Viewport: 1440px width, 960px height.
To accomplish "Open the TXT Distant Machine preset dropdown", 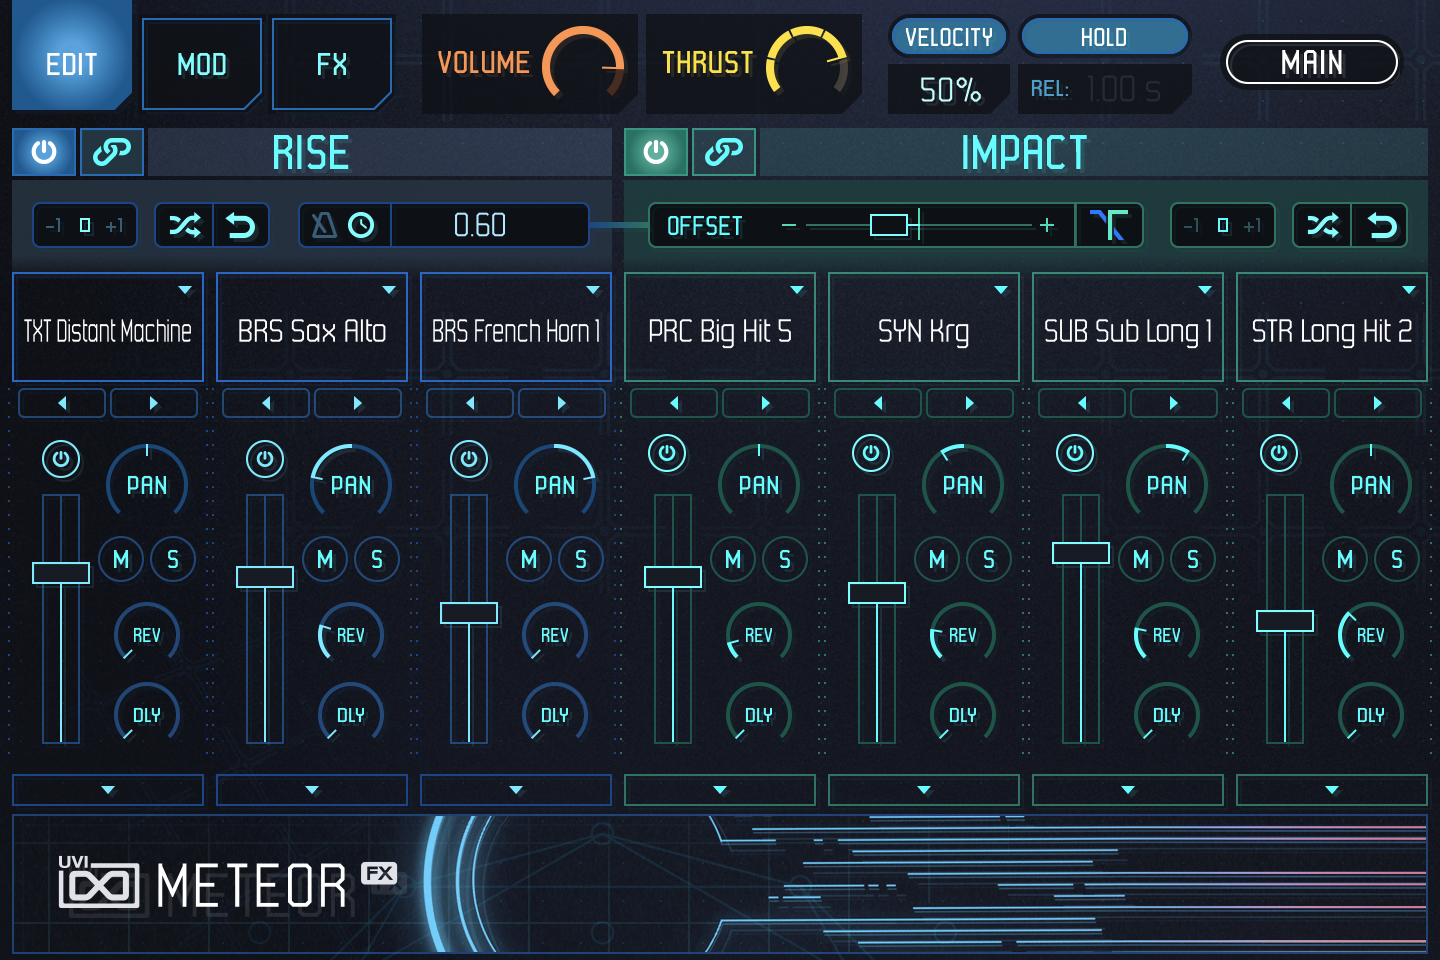I will coord(183,289).
